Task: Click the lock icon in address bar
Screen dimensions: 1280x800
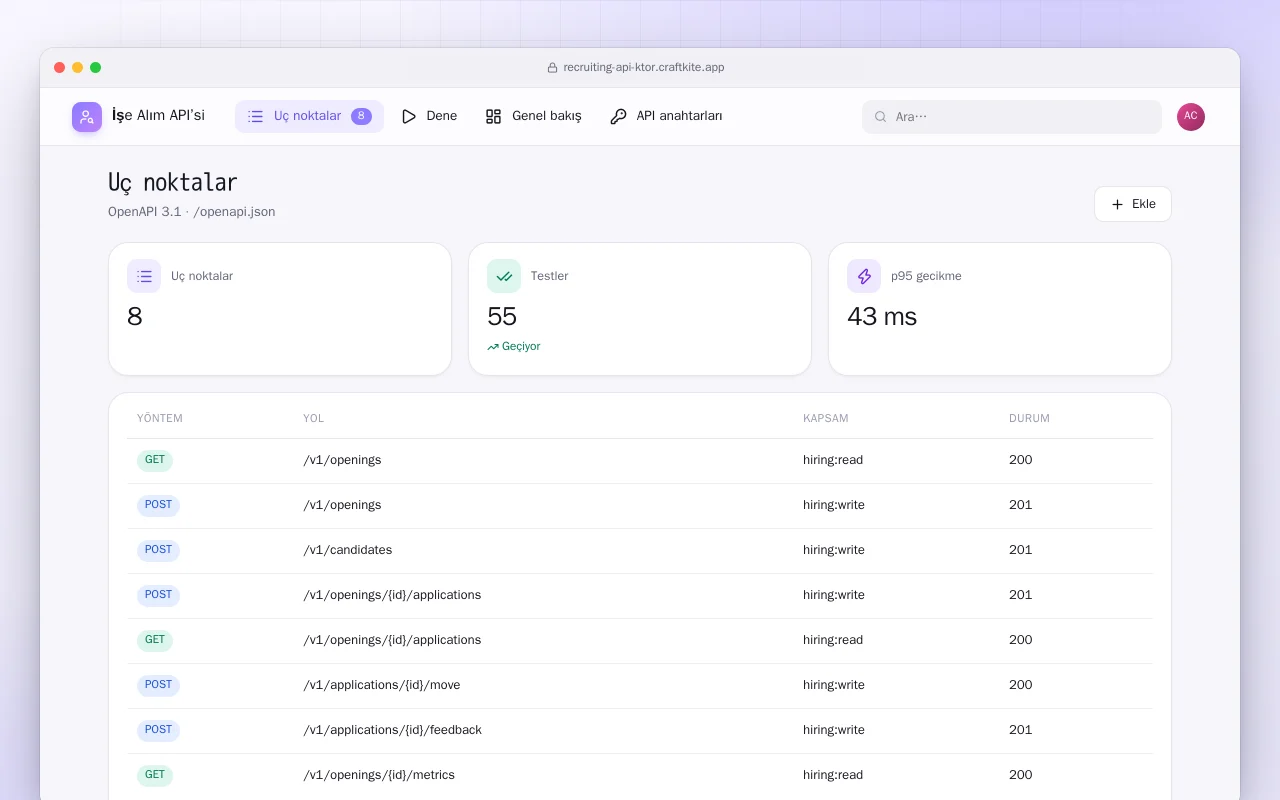Action: (552, 68)
